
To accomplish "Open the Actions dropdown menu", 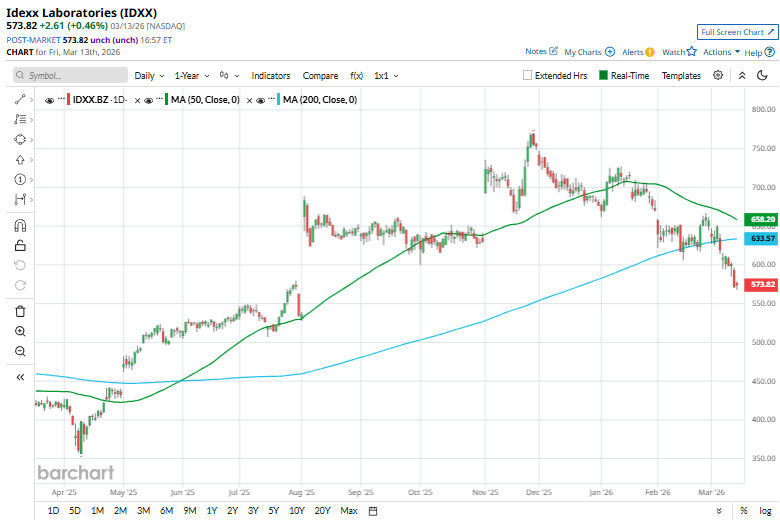I will [x=720, y=51].
